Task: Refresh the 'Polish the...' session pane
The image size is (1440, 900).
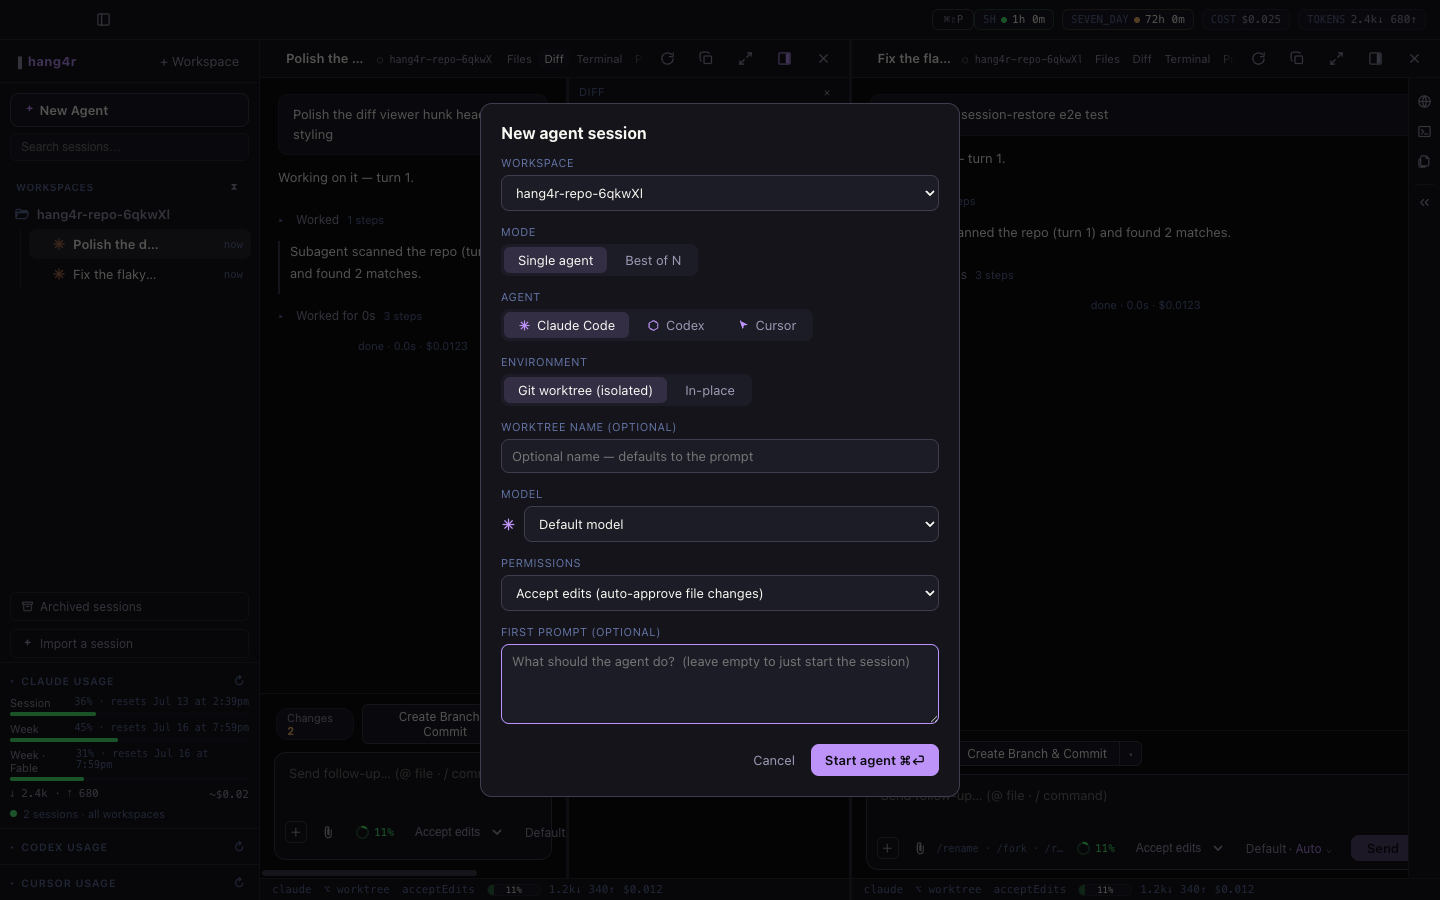Action: [667, 59]
